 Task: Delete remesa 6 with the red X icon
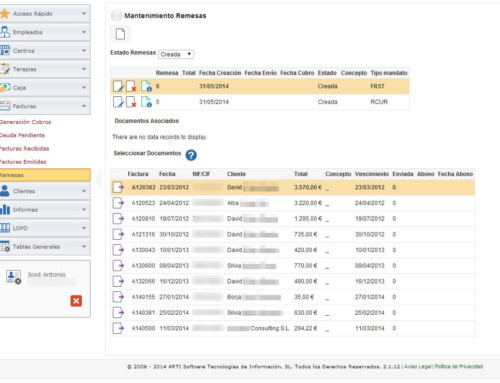pos(131,86)
